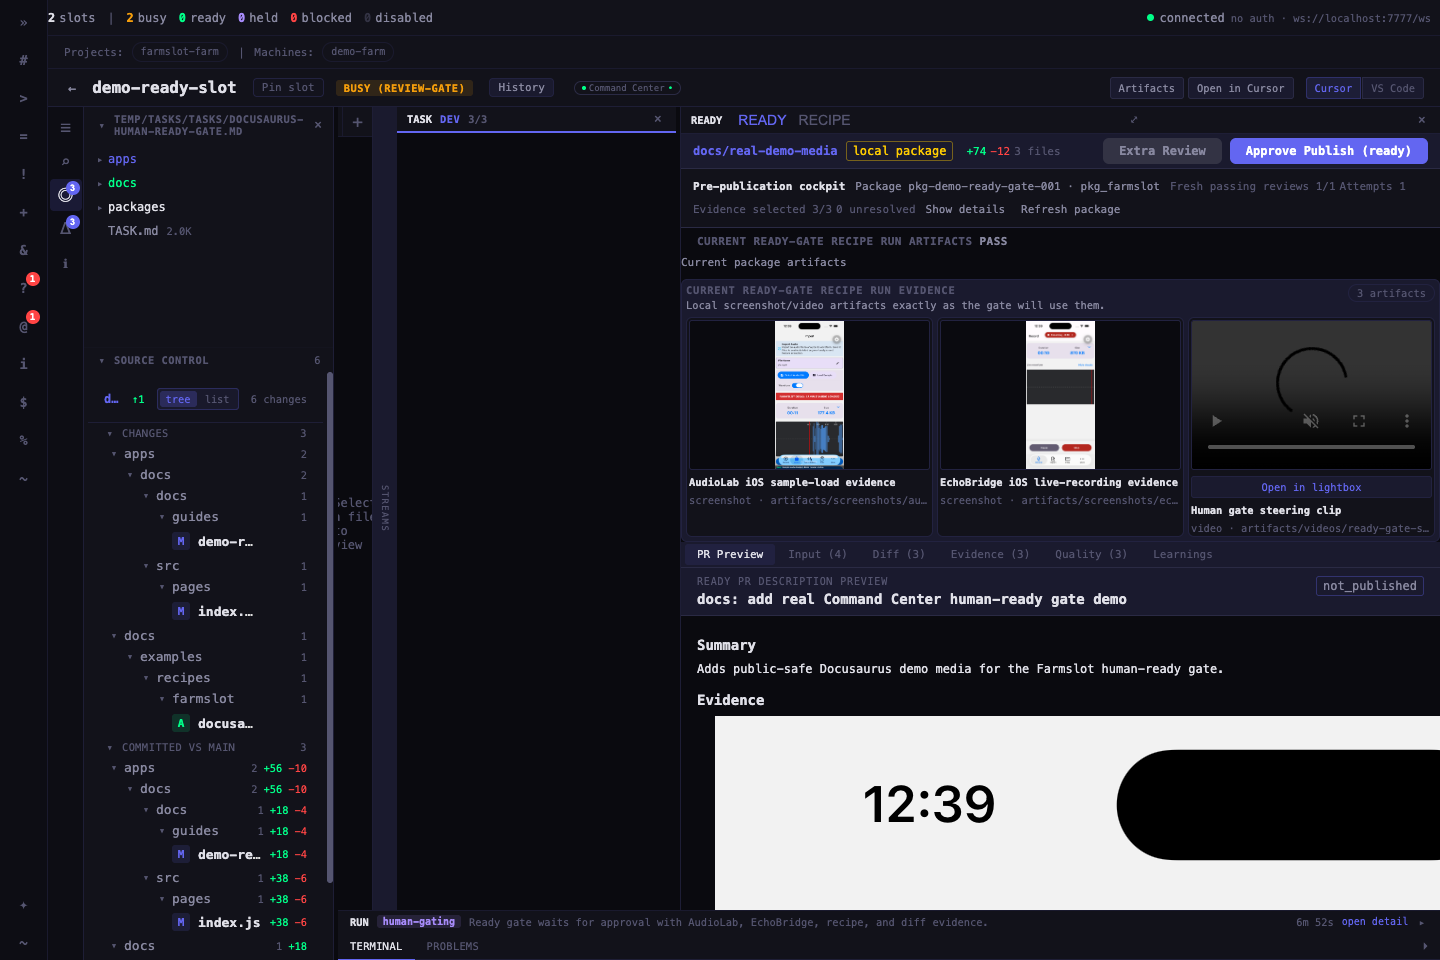Open source control icon with badge 3

click(x=66, y=194)
